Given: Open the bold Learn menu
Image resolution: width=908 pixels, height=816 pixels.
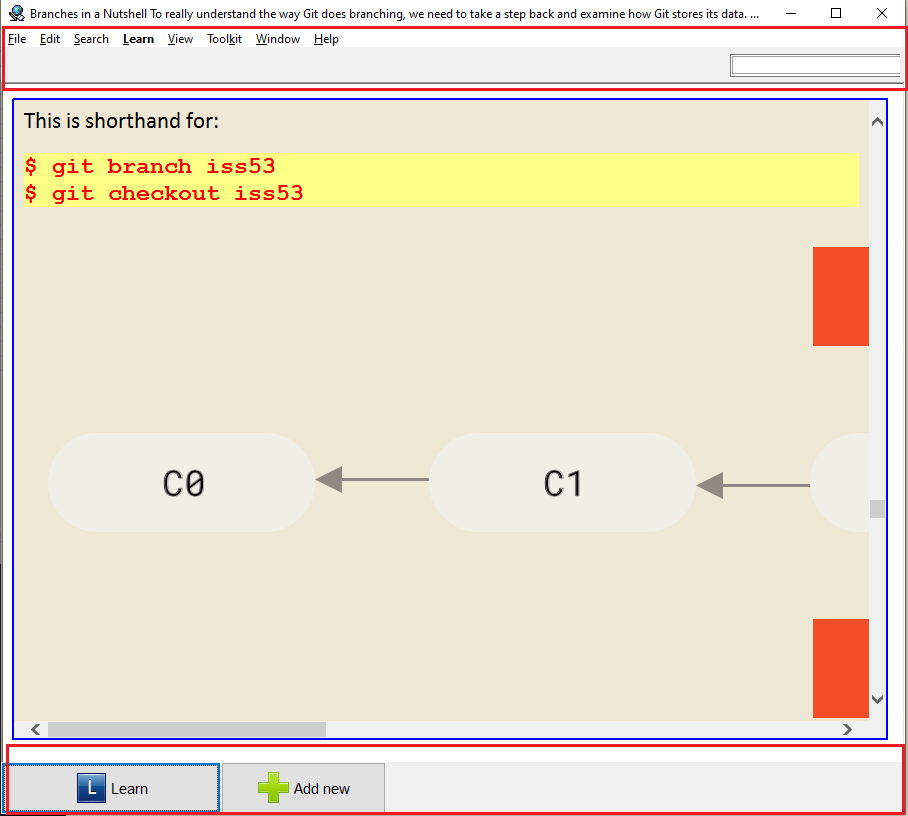Looking at the screenshot, I should tap(138, 39).
